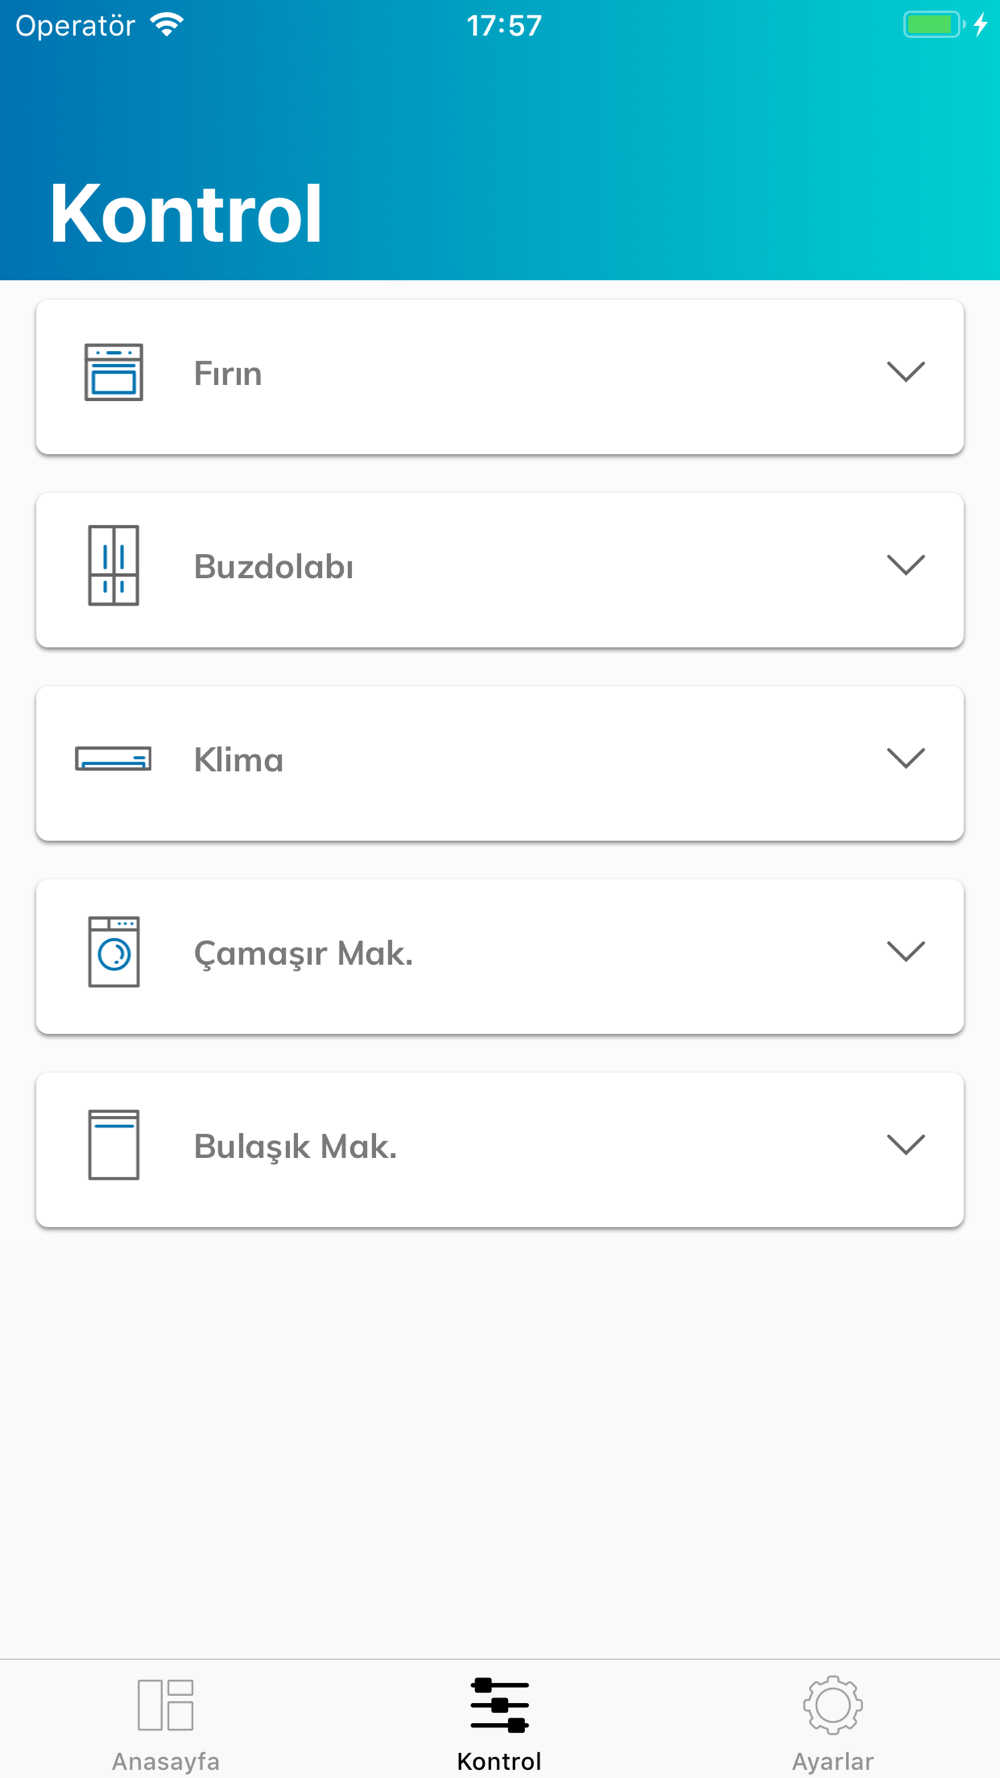
Task: Tap the Kontrol sliders icon
Action: (500, 1705)
